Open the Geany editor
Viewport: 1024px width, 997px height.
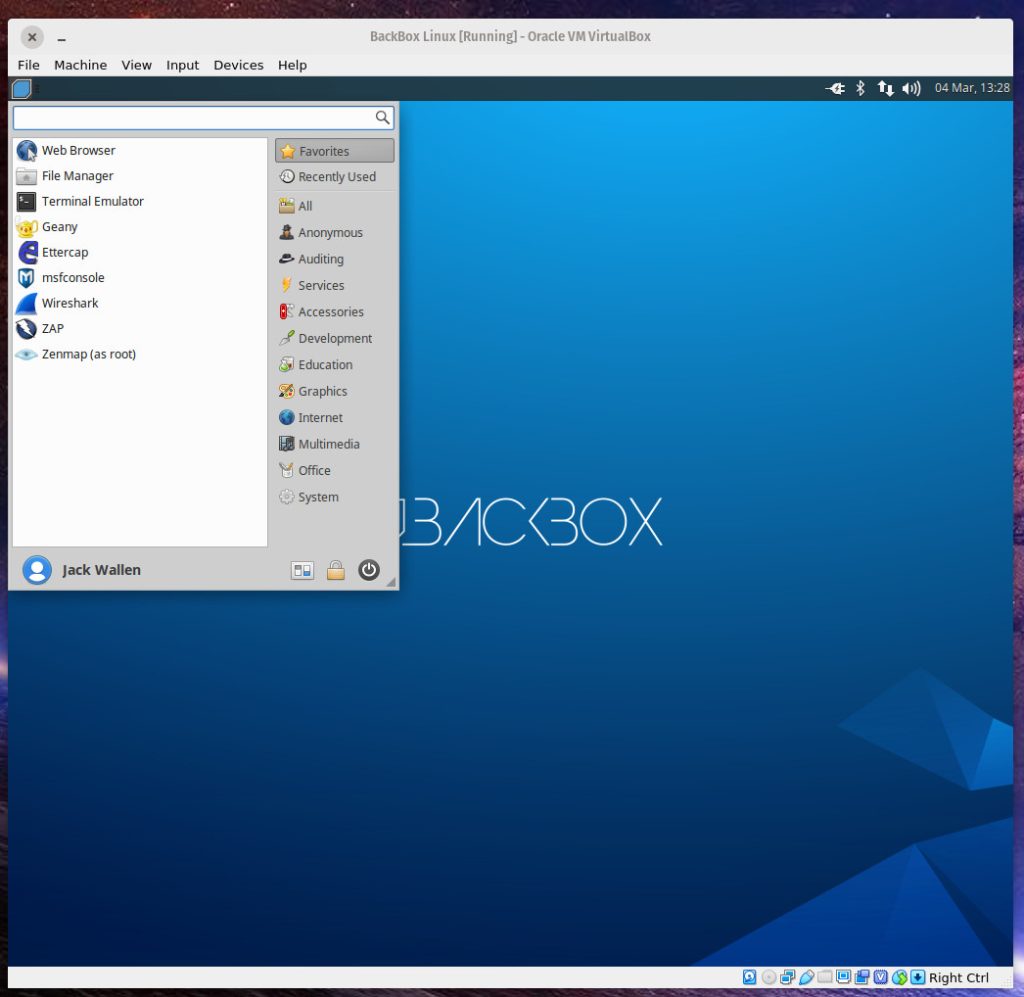coord(59,227)
